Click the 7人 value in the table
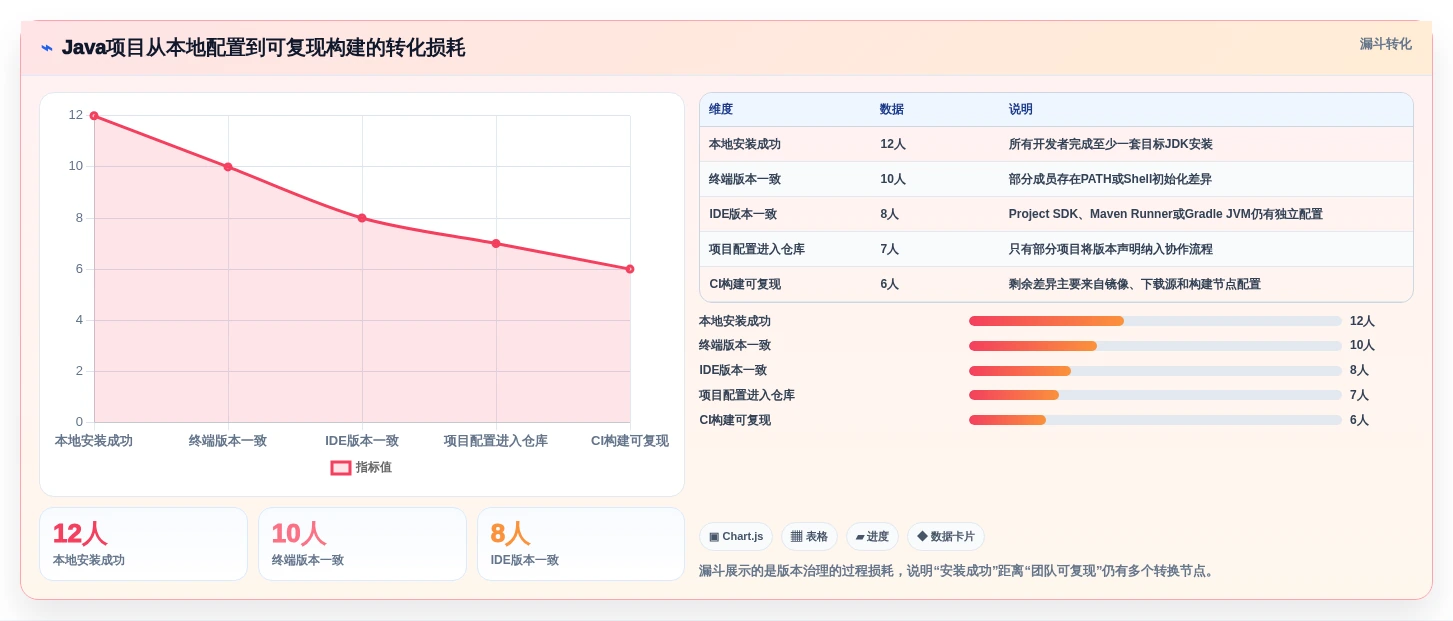1453x621 pixels. pyautogui.click(x=889, y=249)
